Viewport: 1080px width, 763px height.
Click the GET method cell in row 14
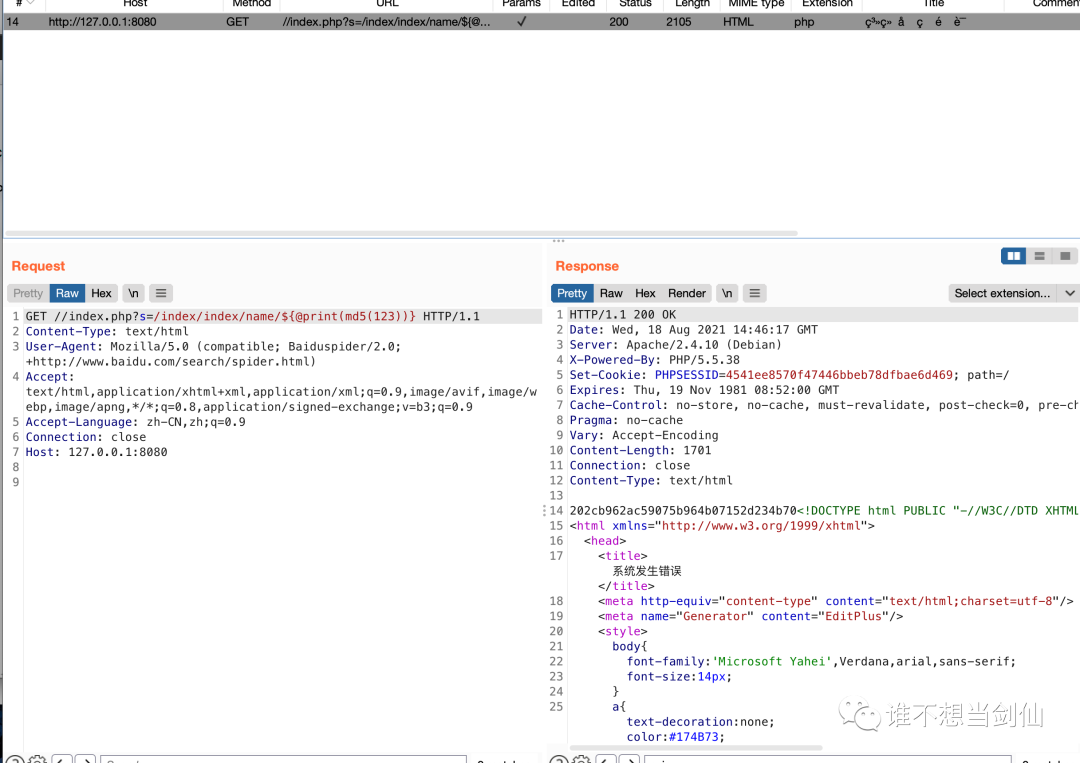238,22
